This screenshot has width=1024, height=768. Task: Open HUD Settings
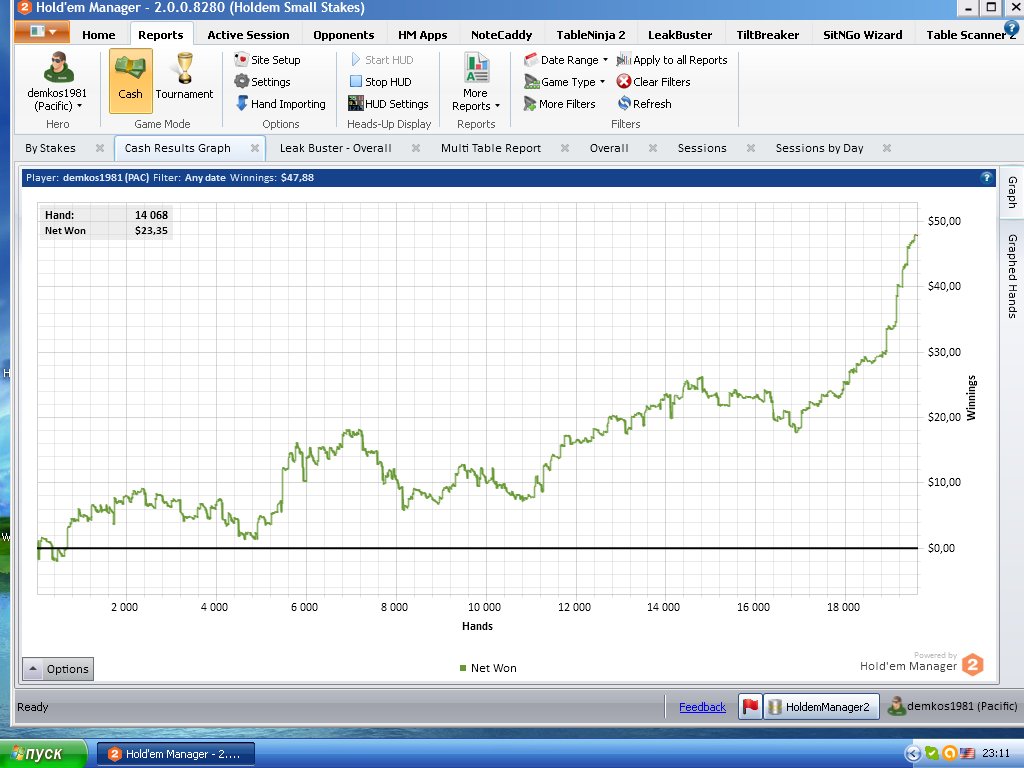[388, 104]
